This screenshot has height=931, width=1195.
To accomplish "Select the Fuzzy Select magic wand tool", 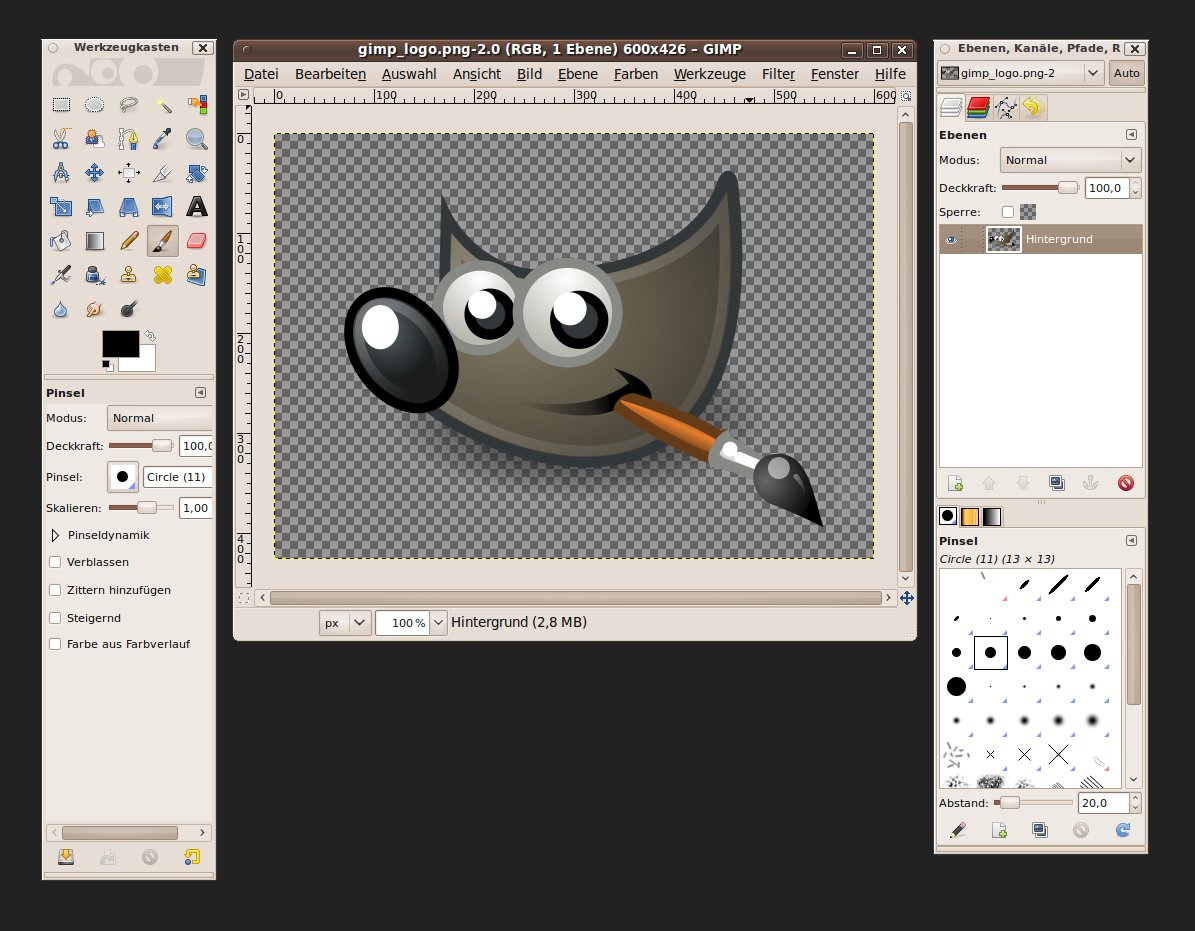I will click(x=162, y=105).
